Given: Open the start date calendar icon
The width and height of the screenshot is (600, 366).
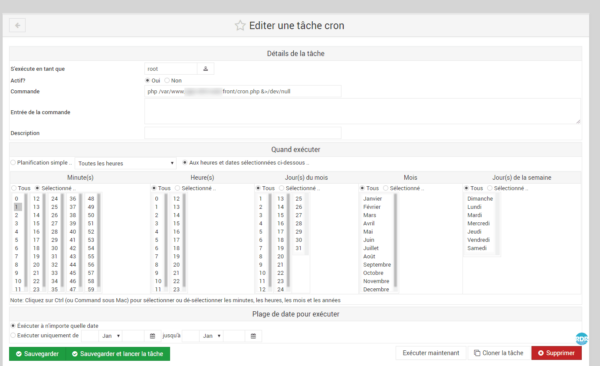Looking at the screenshot, I should [x=152, y=336].
